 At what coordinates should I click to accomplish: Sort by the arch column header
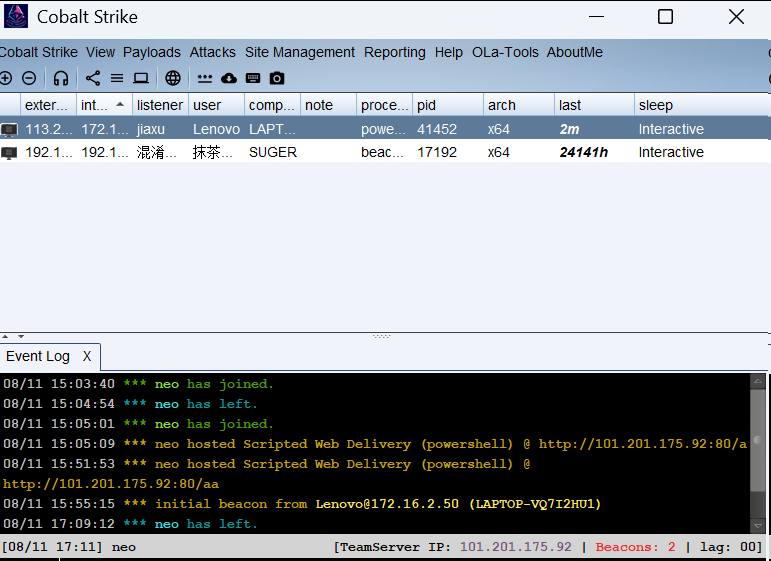pyautogui.click(x=519, y=105)
